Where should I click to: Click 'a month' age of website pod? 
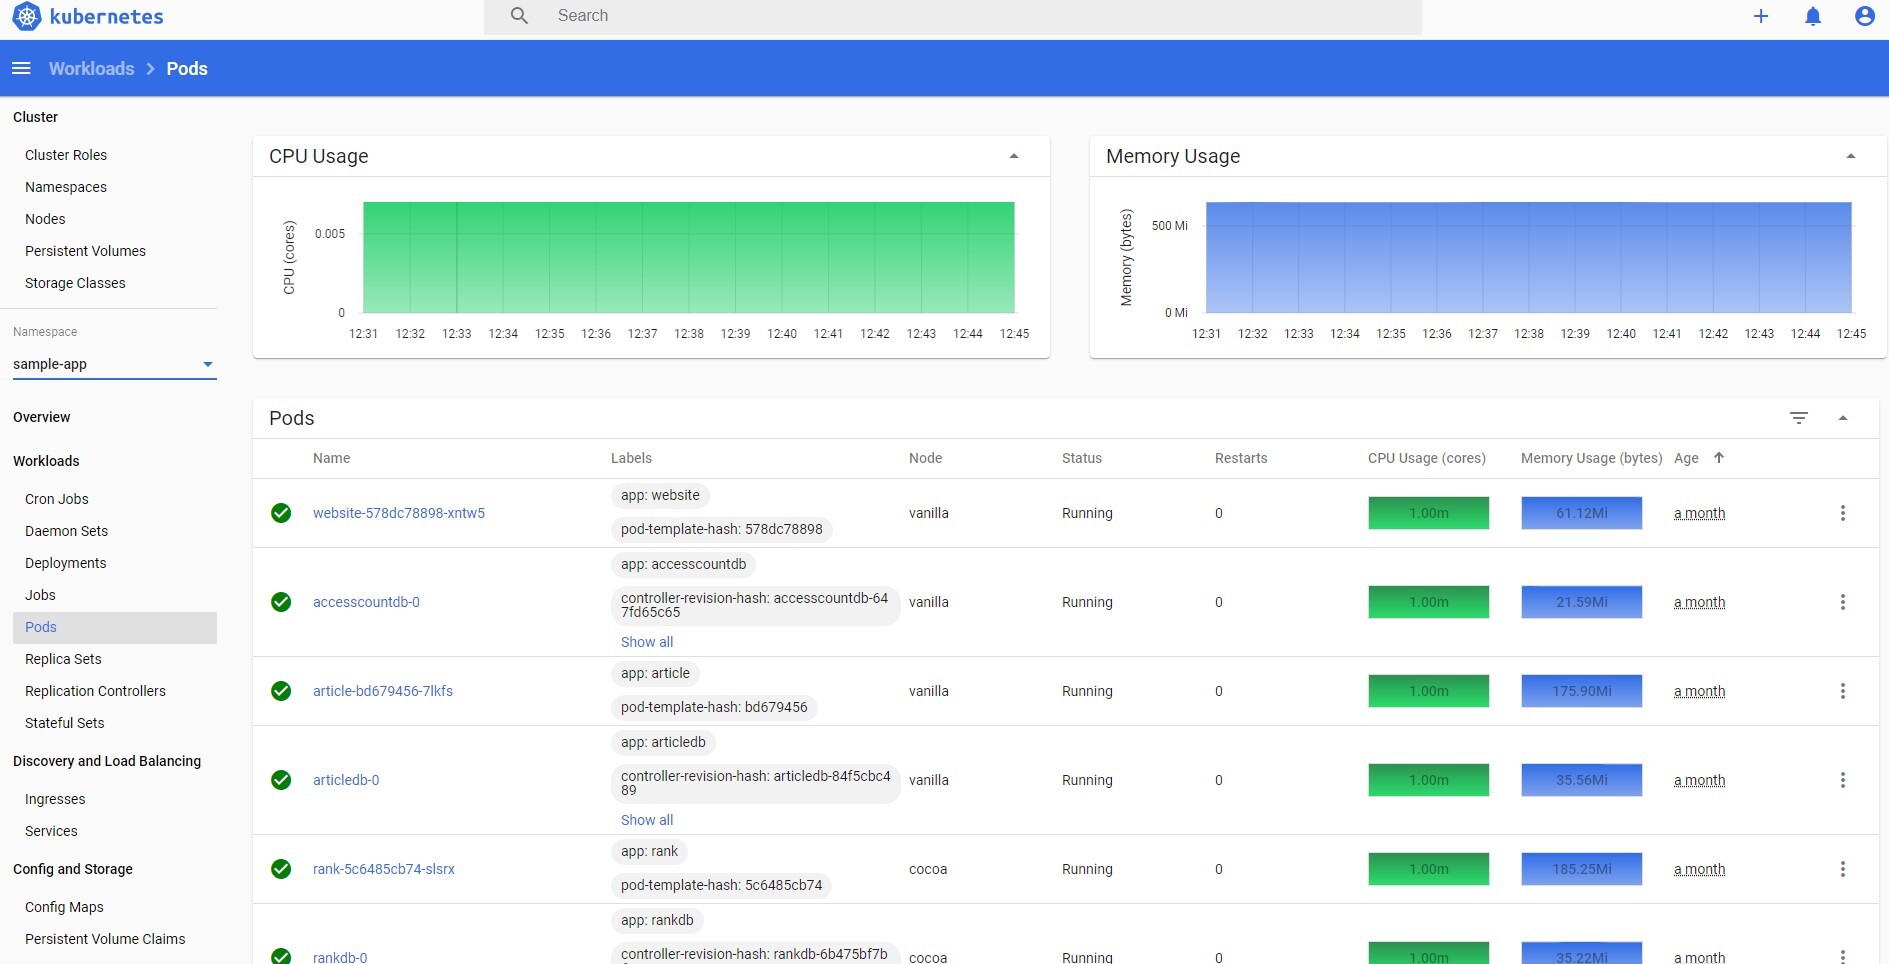(1699, 513)
